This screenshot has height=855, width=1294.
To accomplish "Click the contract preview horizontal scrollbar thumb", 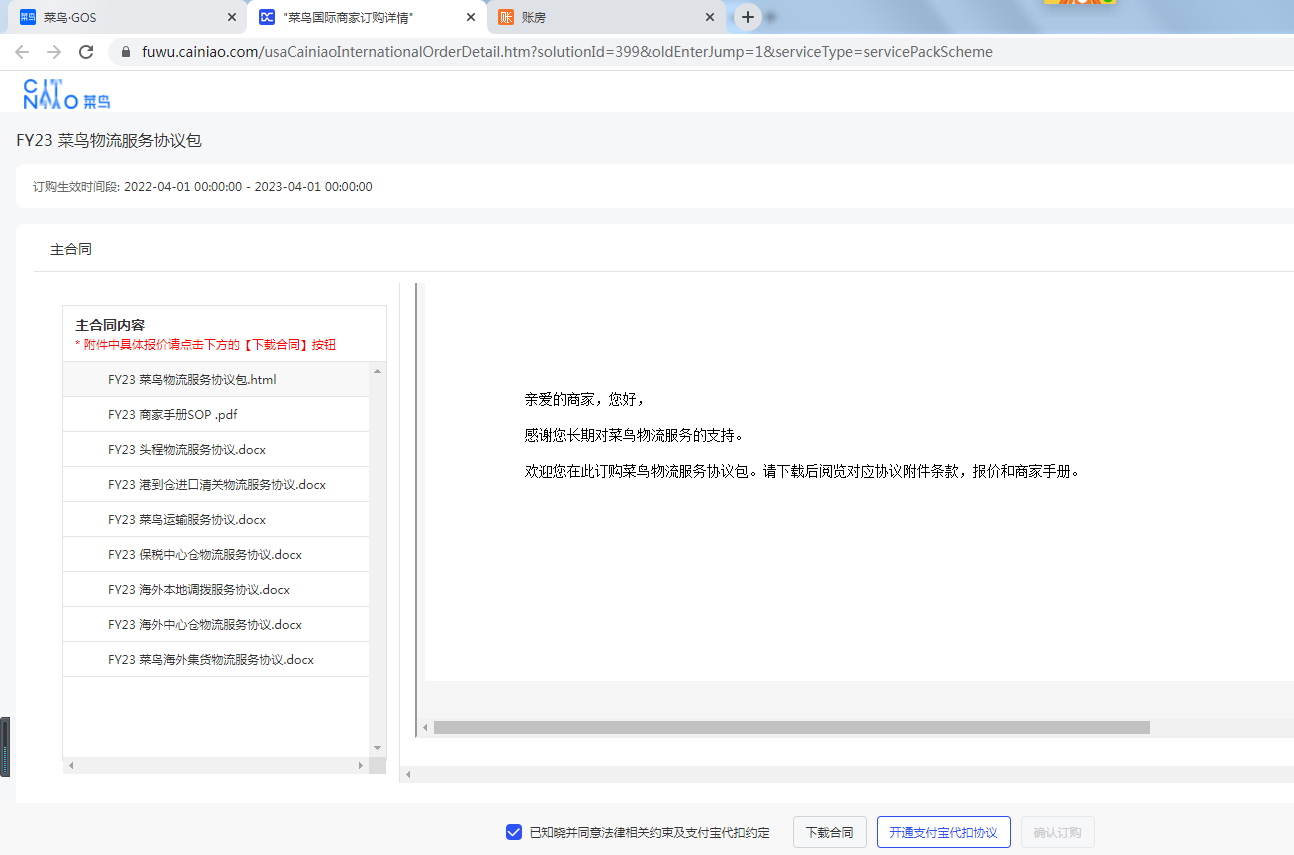I will pos(792,727).
